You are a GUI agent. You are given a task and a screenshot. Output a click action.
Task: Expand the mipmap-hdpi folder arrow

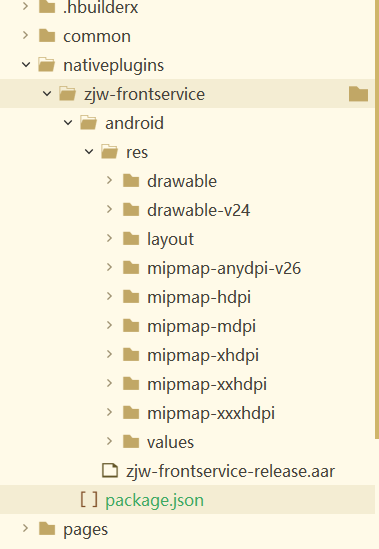(x=109, y=297)
